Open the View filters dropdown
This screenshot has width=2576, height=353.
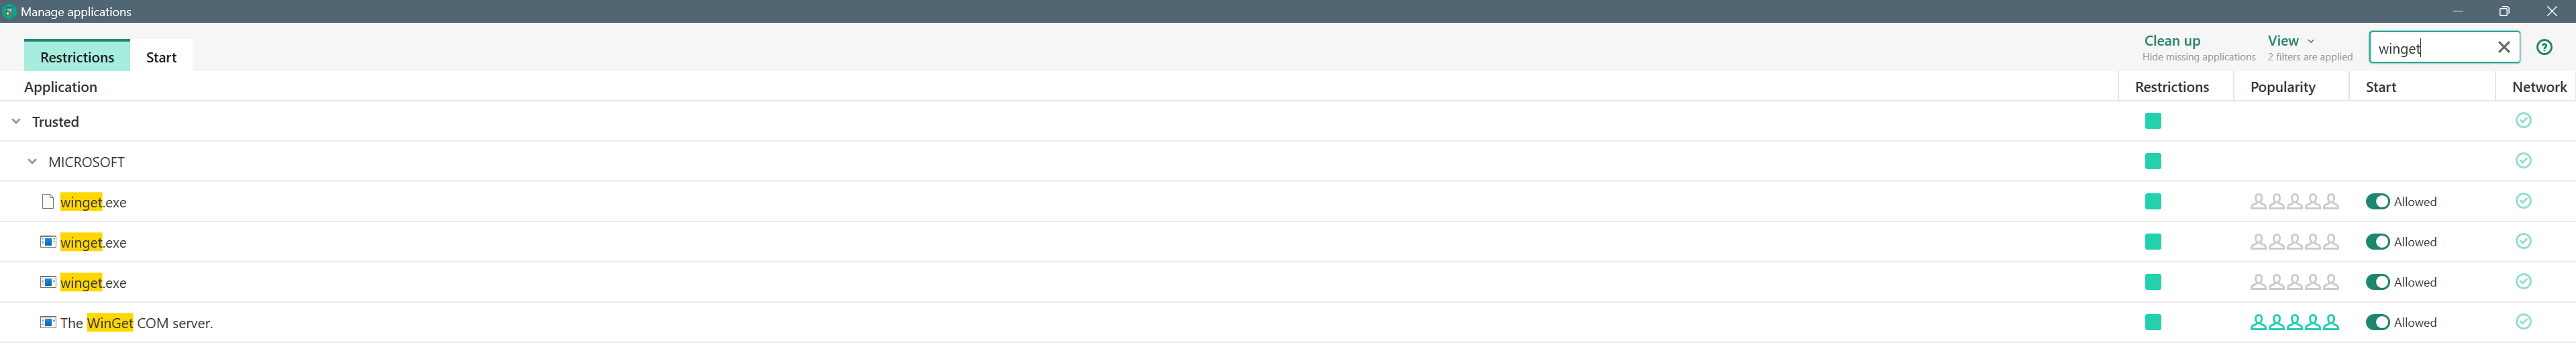pyautogui.click(x=2290, y=41)
